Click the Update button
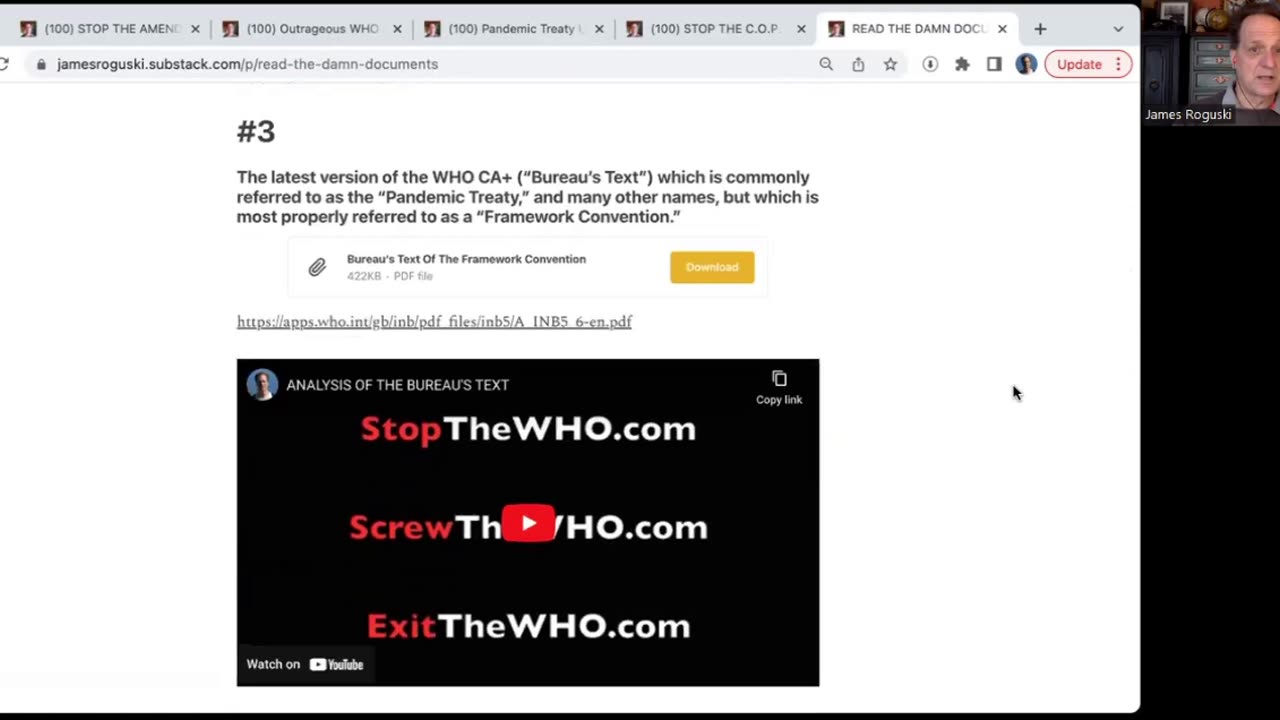 [x=1079, y=64]
